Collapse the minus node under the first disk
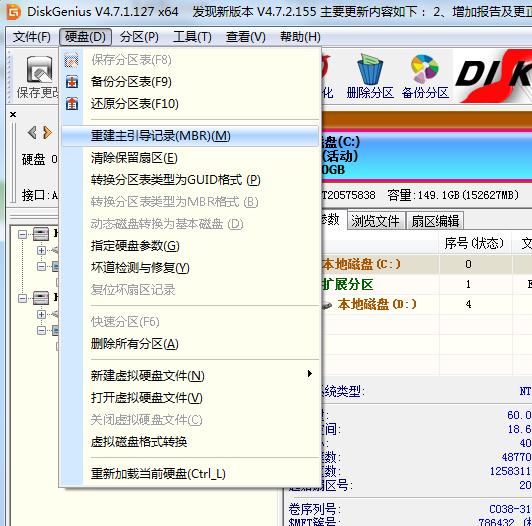Screen dimensions: 532x526 coord(41,266)
